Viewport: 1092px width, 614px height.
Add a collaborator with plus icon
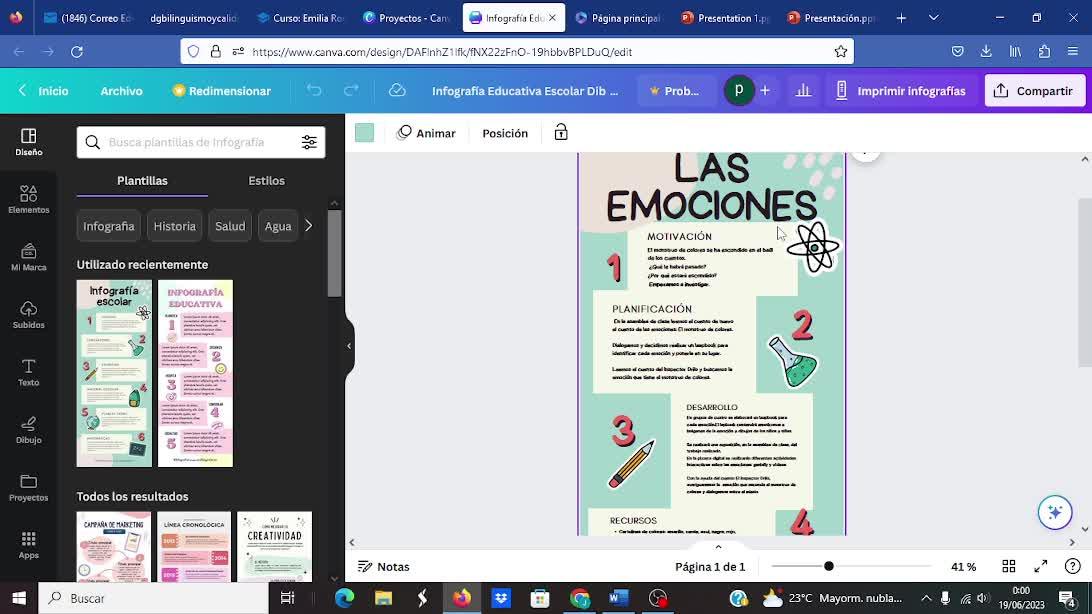(x=765, y=90)
